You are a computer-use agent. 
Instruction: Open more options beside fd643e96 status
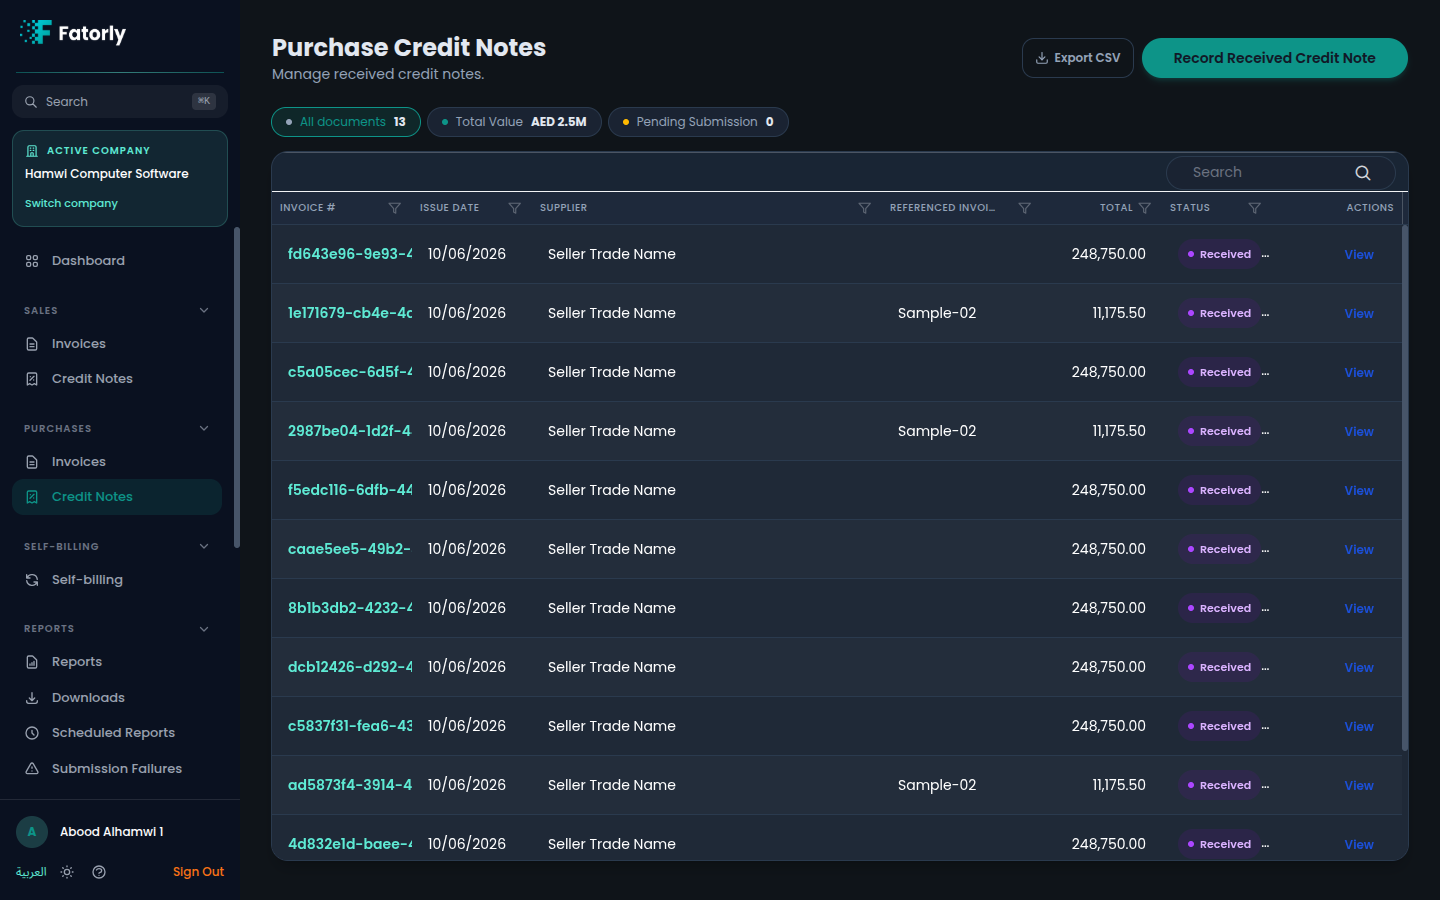point(1265,255)
